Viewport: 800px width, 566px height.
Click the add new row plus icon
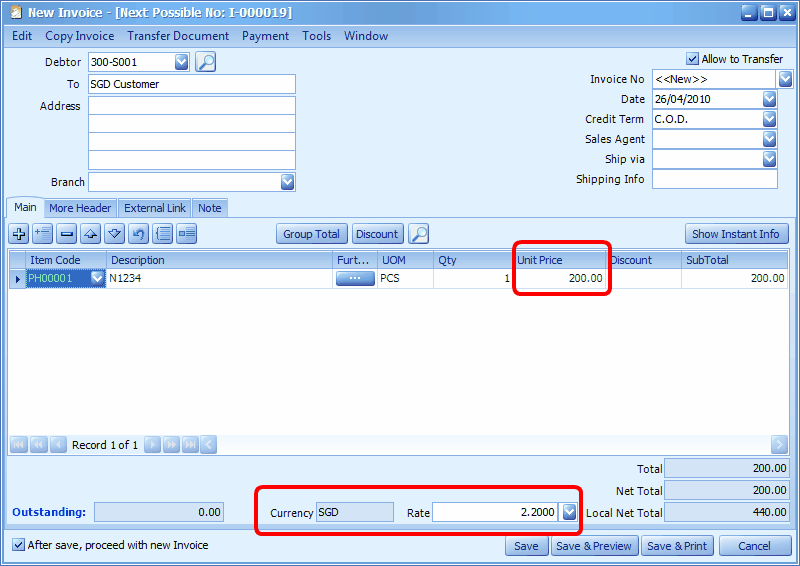tap(19, 234)
